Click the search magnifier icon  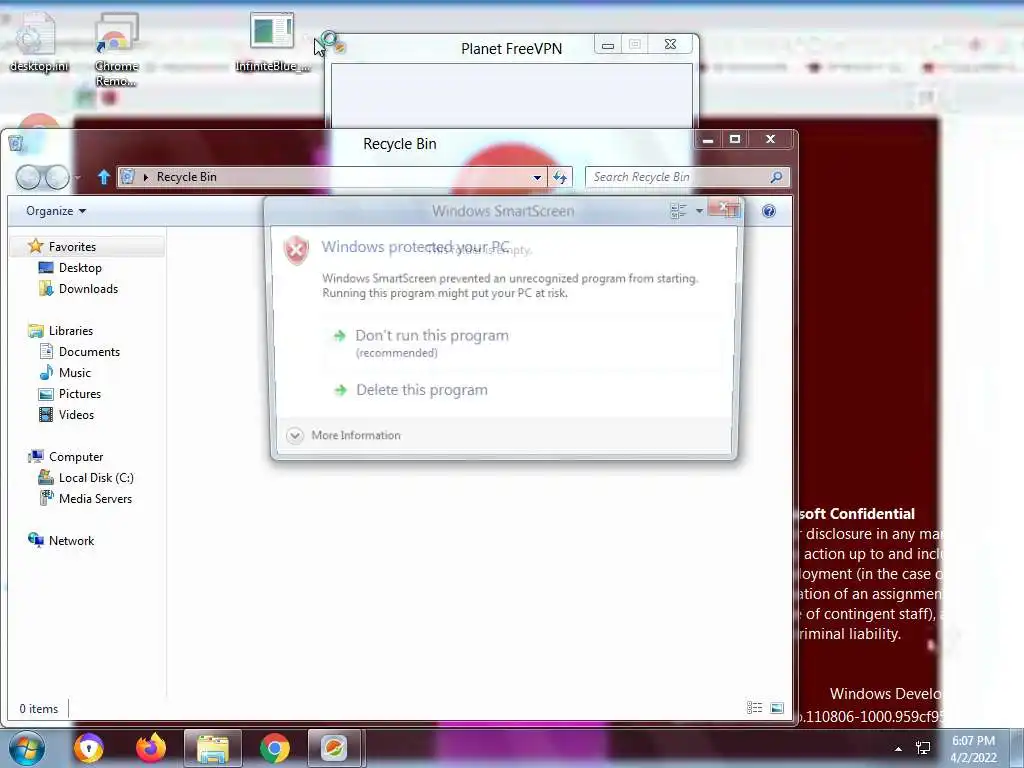coord(776,177)
